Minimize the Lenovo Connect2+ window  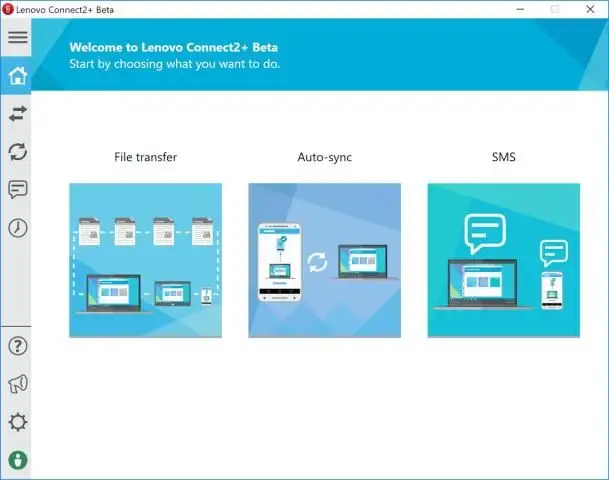click(x=520, y=9)
